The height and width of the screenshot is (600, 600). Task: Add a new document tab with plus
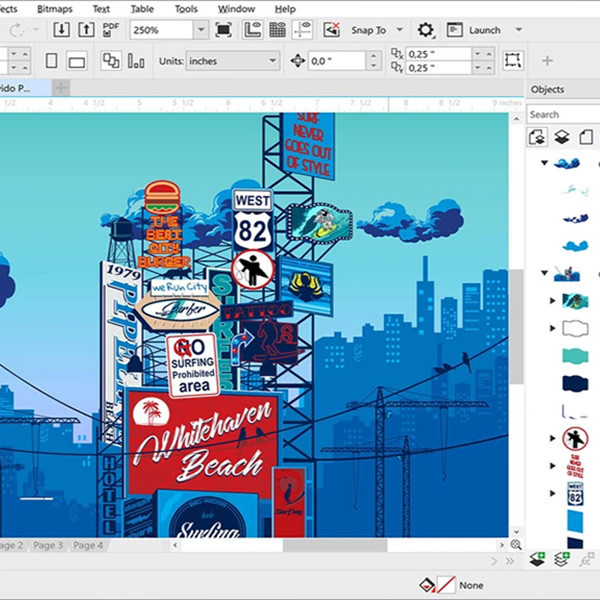coord(61,88)
